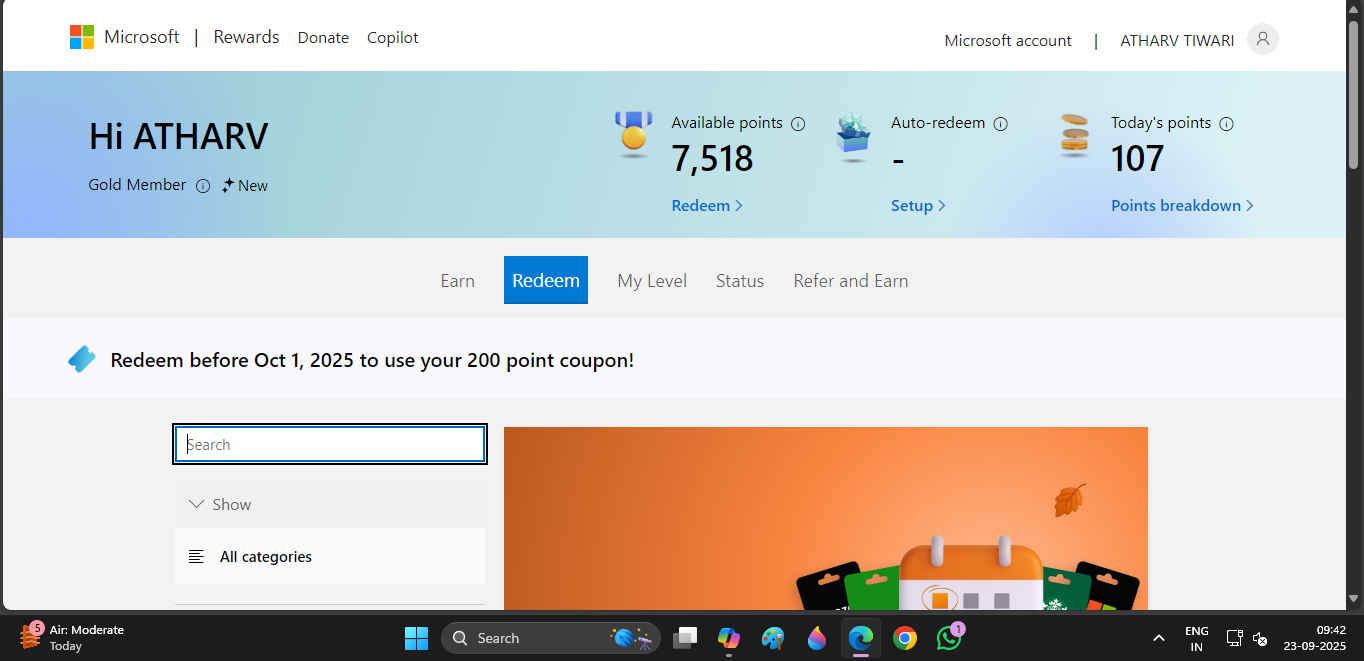Open network and volume quick settings
1364x661 pixels.
pyautogui.click(x=1247, y=638)
